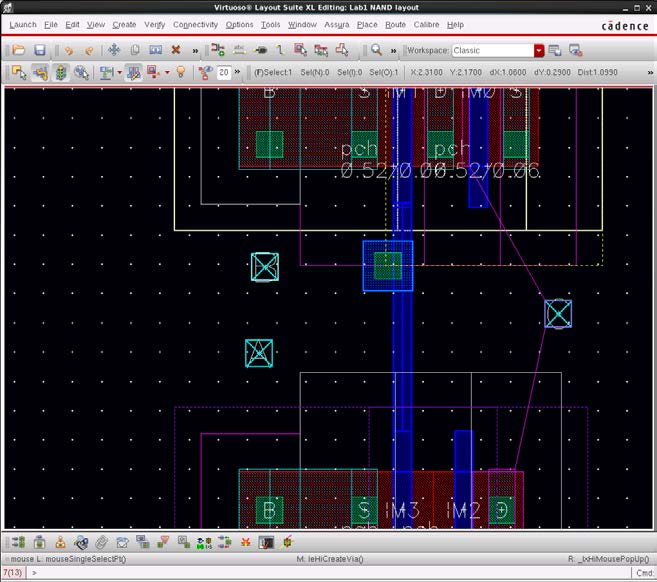
Task: Select the pin marker labeled A in canvas
Action: click(259, 353)
